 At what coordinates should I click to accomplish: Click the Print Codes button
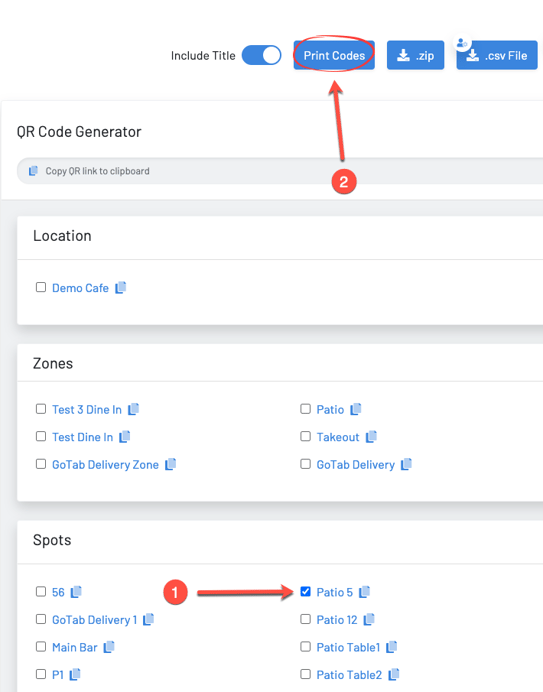334,55
